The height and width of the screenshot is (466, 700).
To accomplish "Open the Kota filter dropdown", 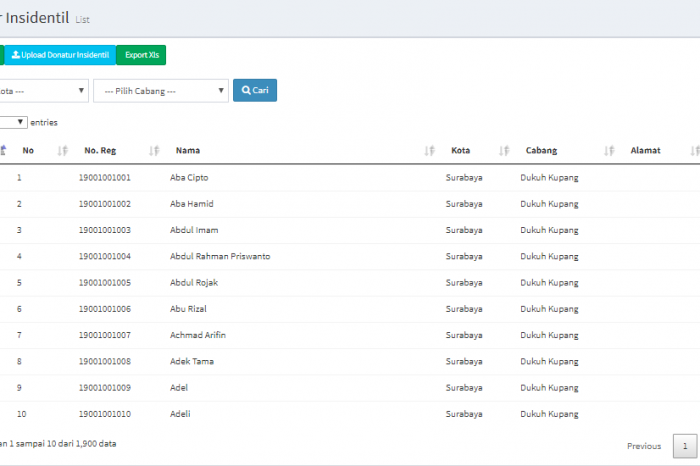I will click(x=44, y=91).
